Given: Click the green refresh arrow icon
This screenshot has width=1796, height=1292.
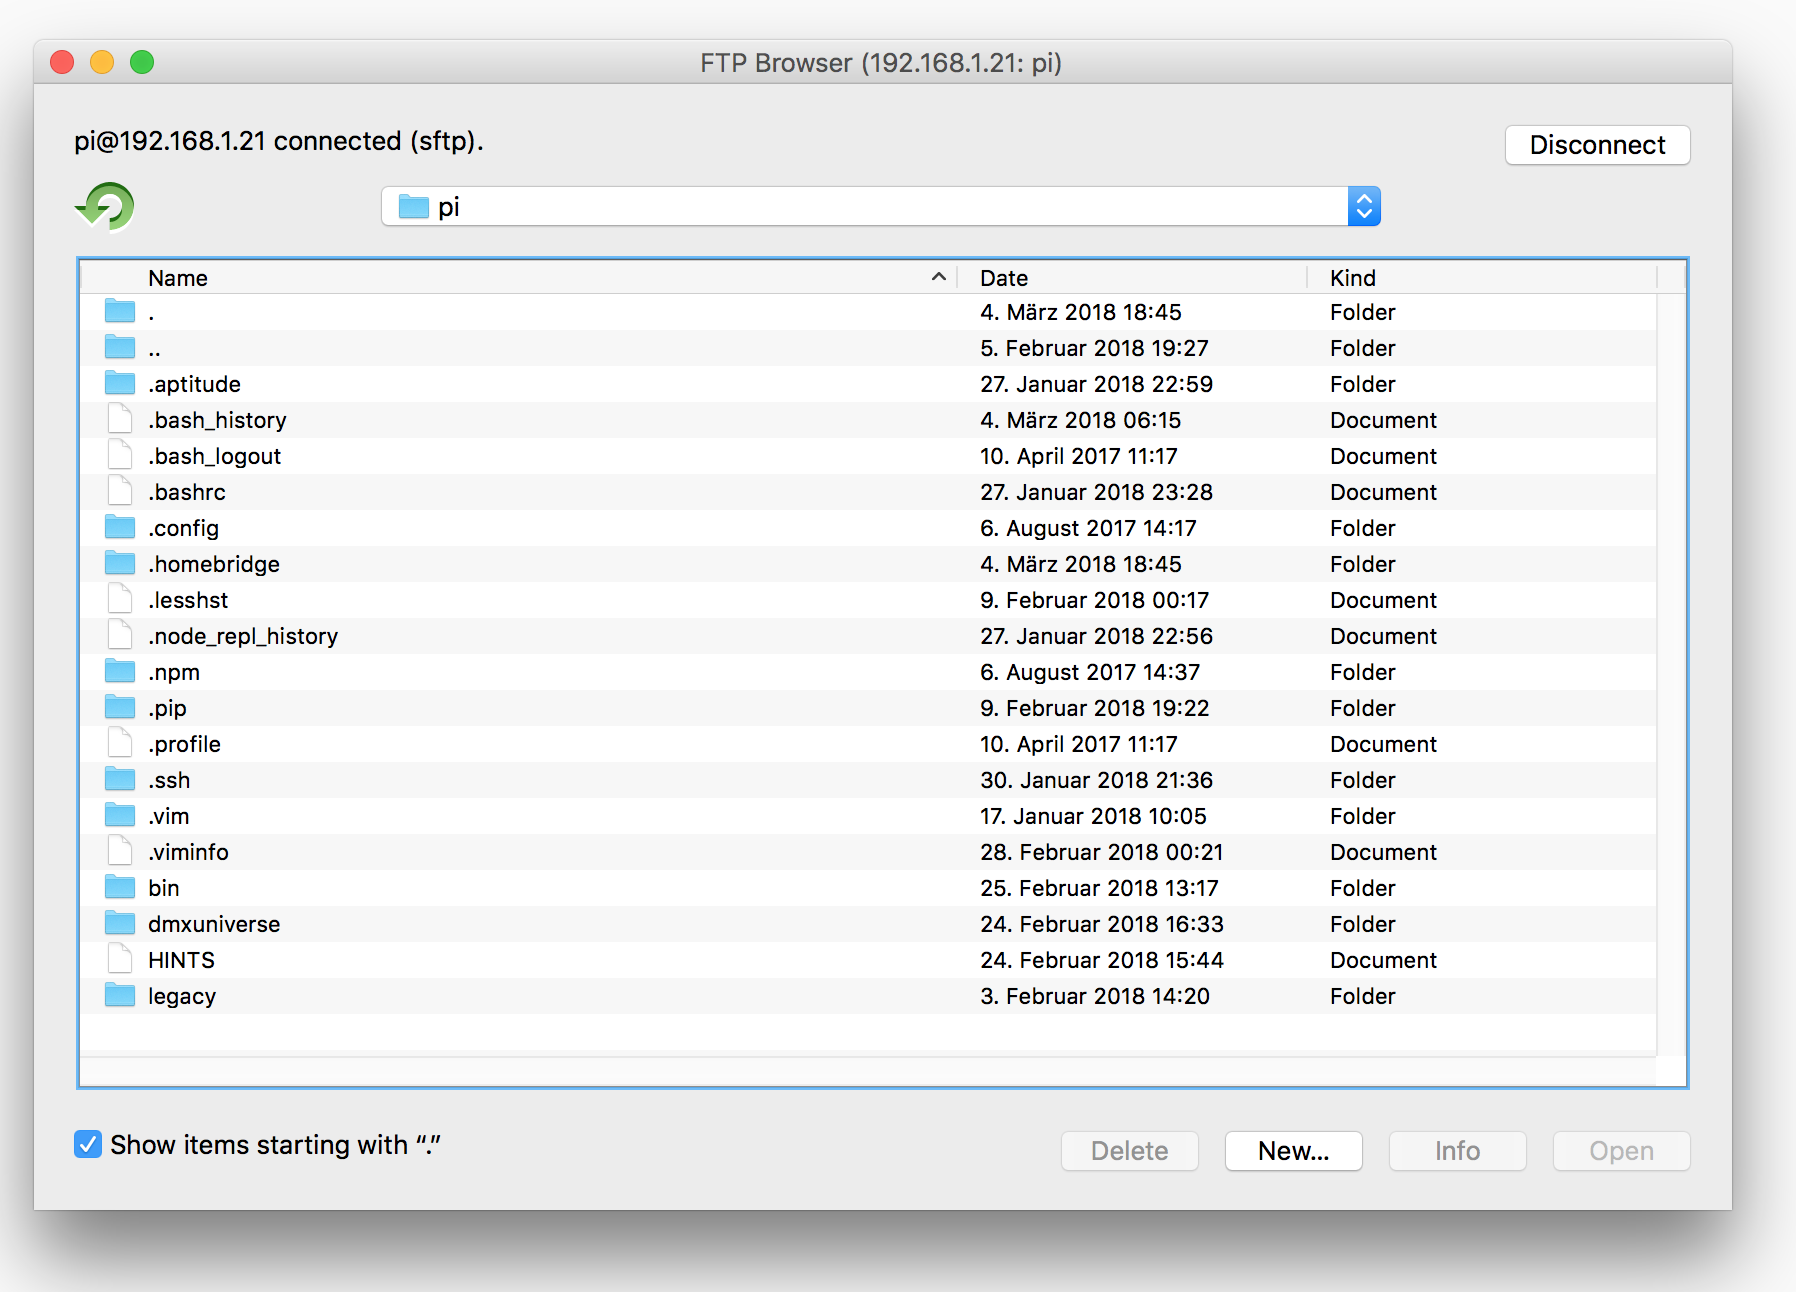Looking at the screenshot, I should pyautogui.click(x=105, y=207).
